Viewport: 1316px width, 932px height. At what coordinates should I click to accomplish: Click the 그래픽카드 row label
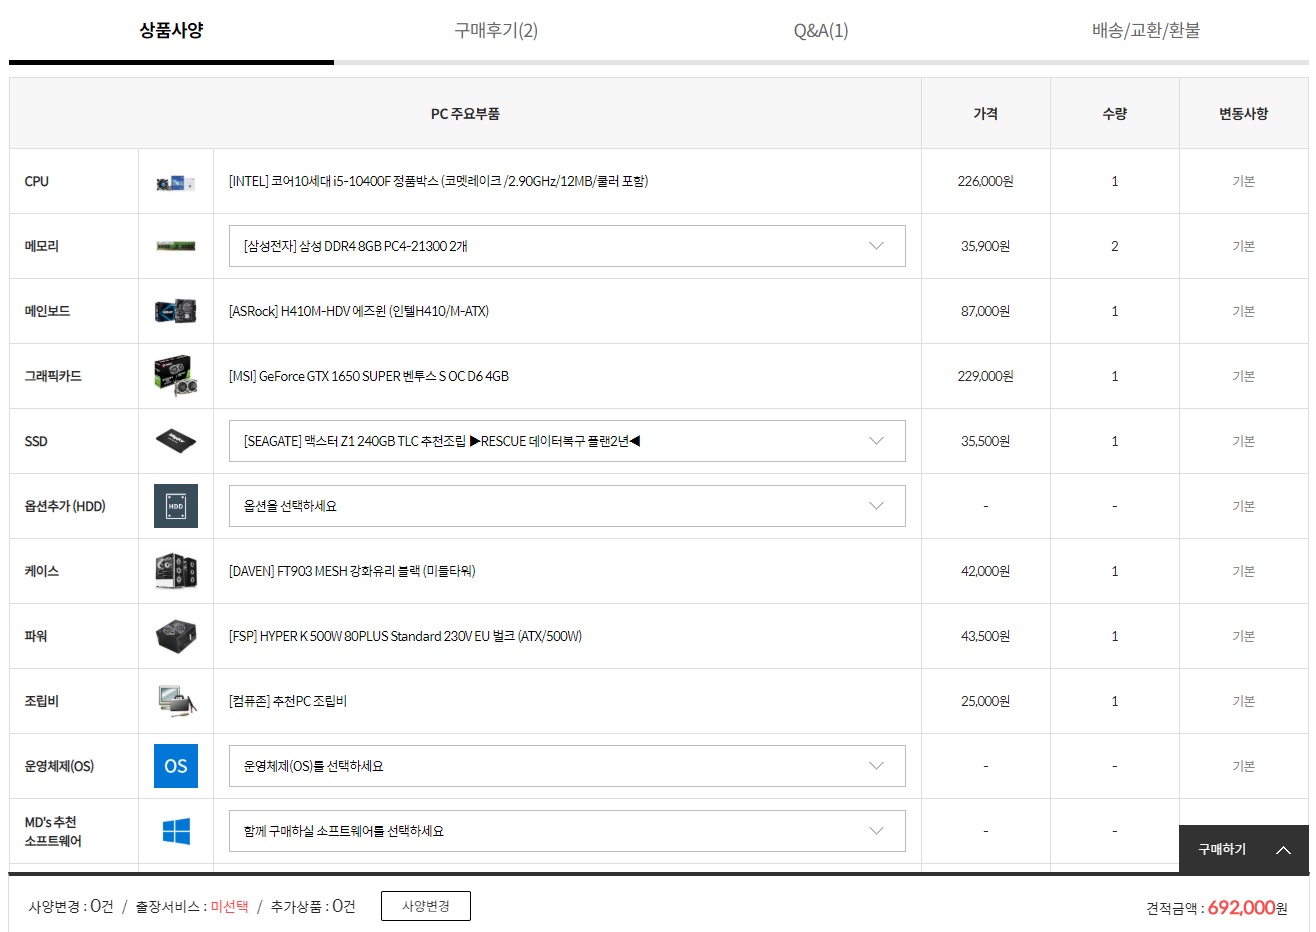(x=53, y=376)
